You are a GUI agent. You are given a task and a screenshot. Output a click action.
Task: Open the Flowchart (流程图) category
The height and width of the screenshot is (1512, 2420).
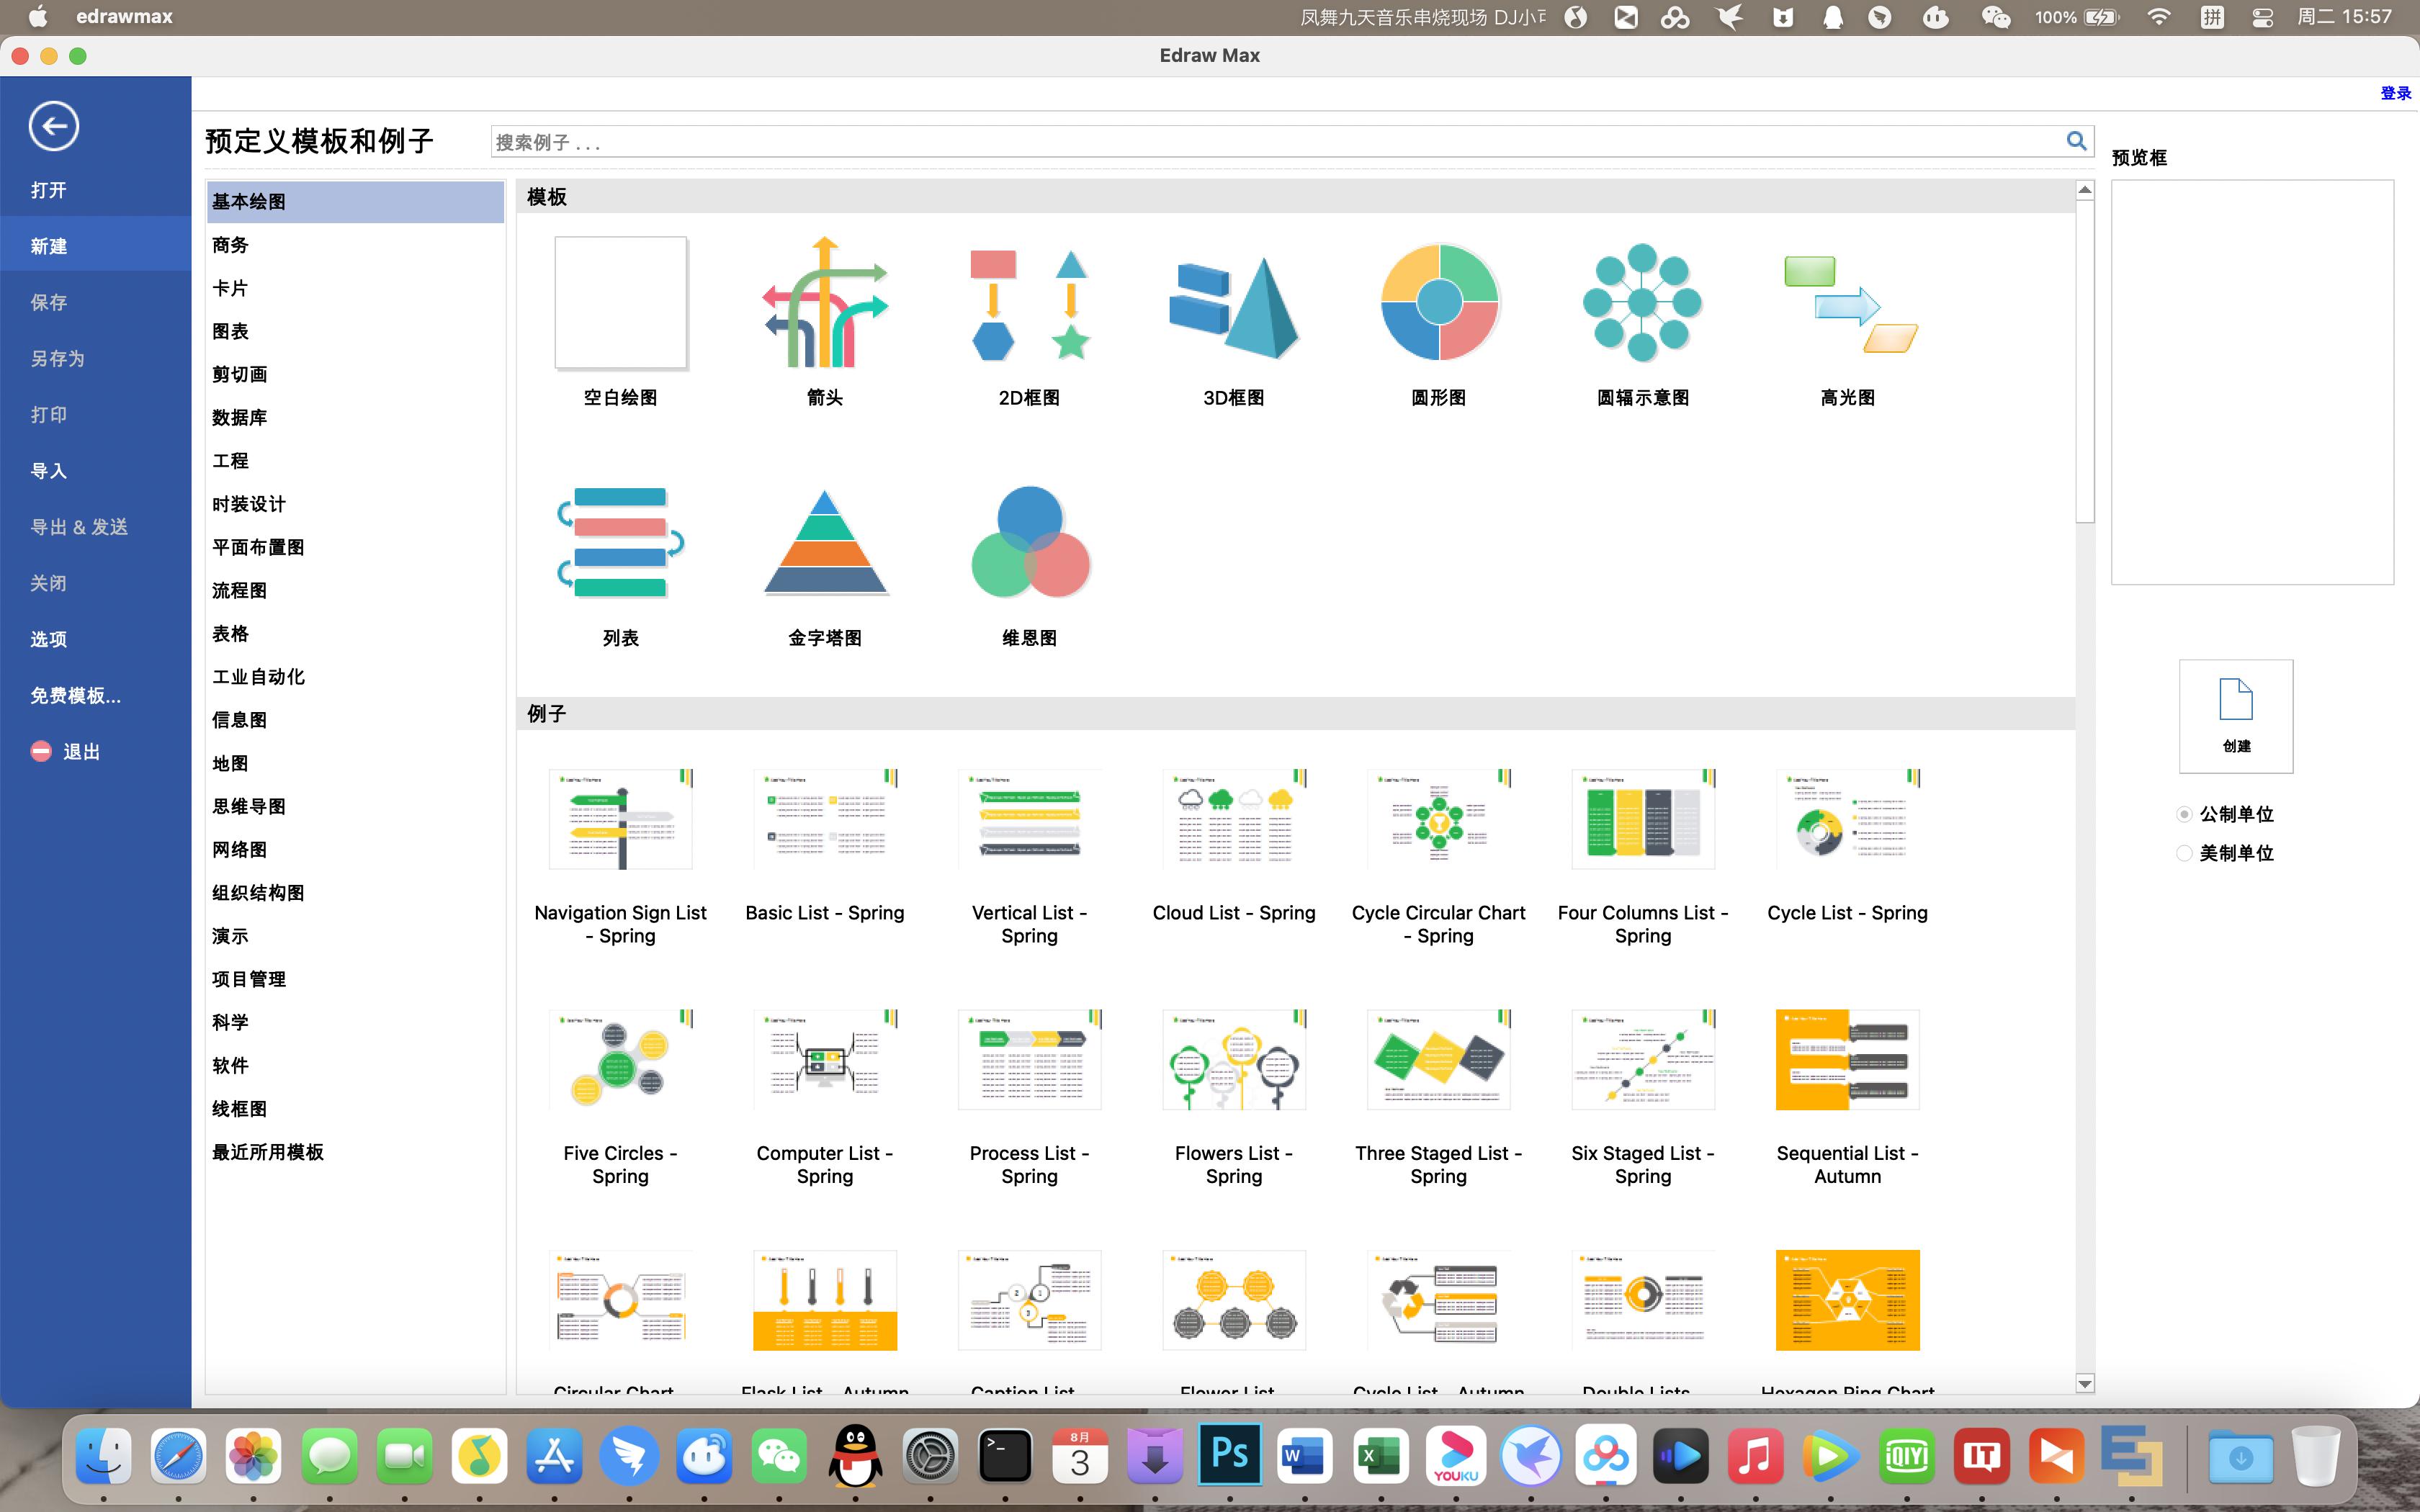coord(240,590)
